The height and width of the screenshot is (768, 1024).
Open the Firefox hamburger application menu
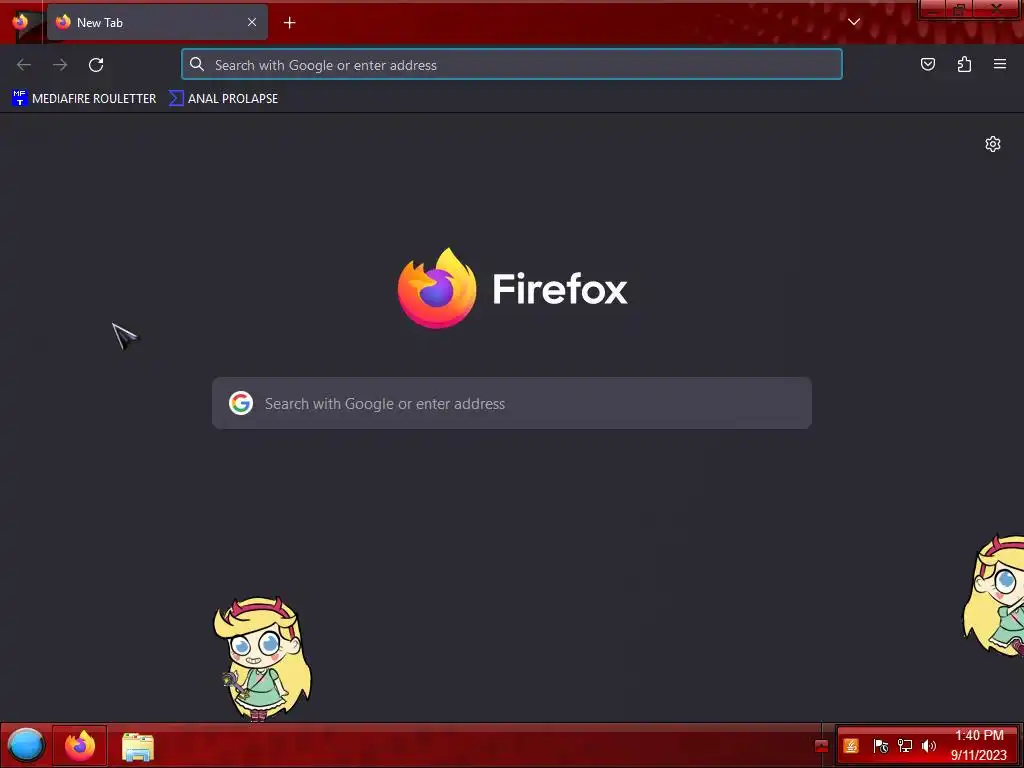pyautogui.click(x=1000, y=64)
